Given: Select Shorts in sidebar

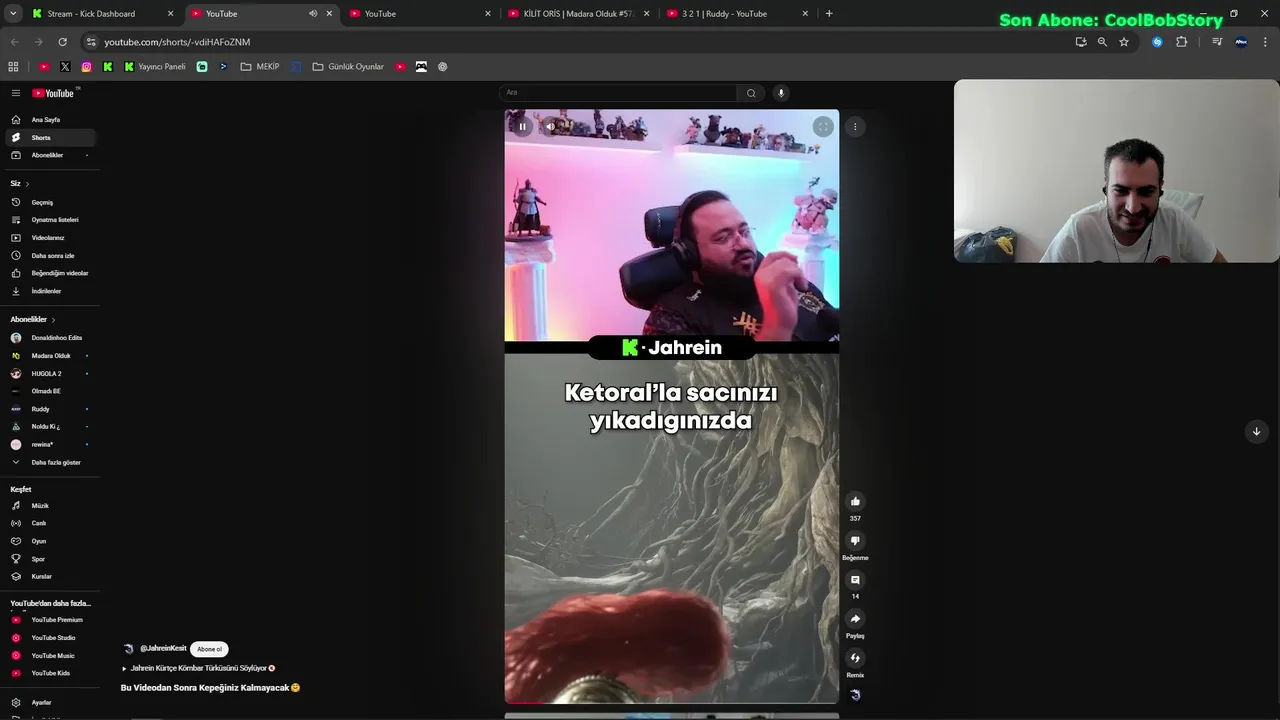Looking at the screenshot, I should pos(50,138).
